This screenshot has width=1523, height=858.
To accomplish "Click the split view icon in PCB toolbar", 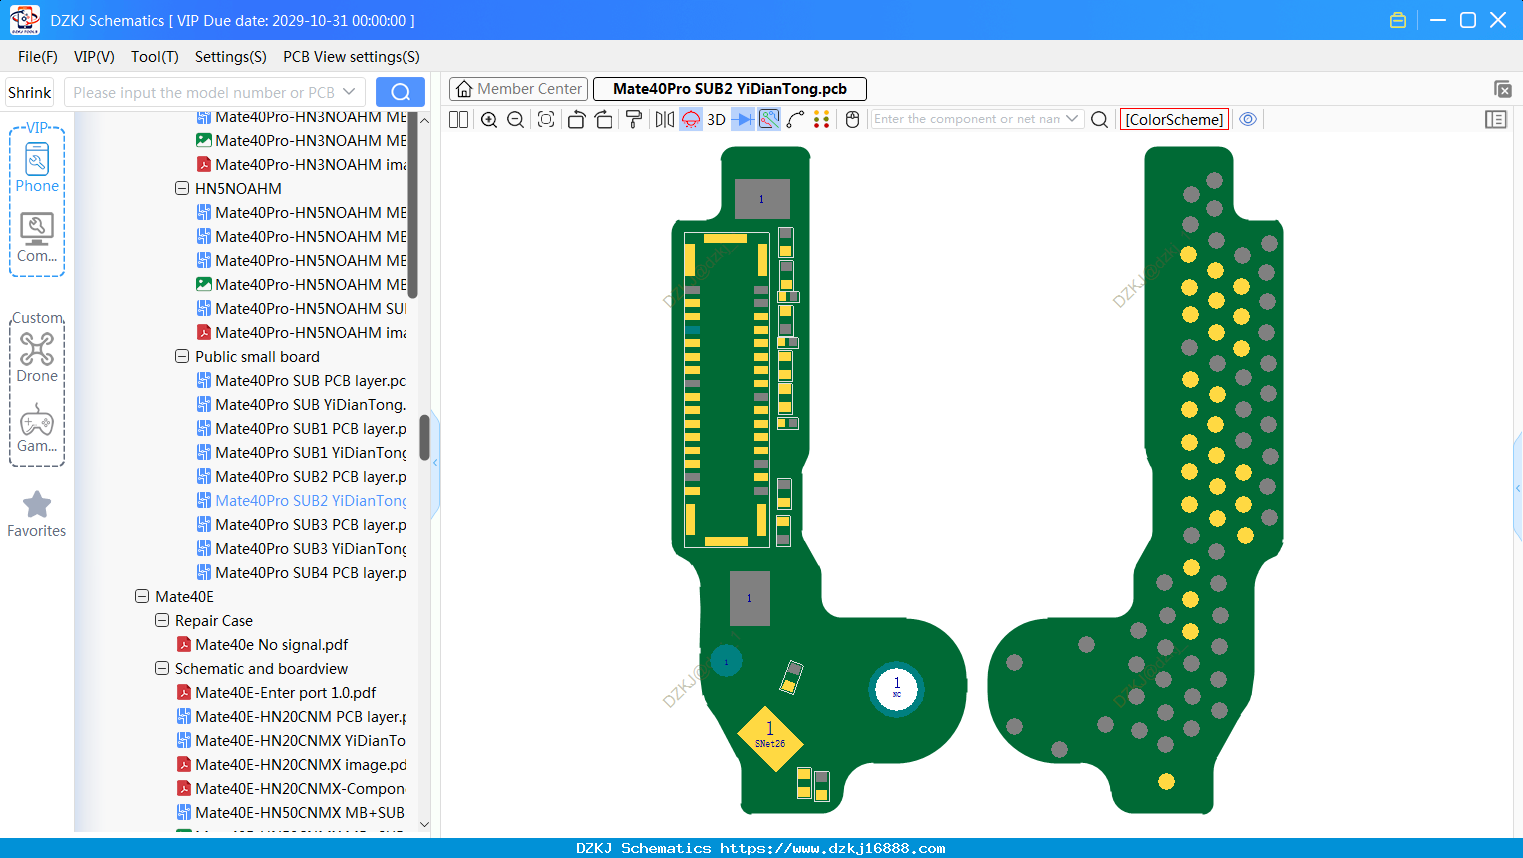I will pyautogui.click(x=458, y=120).
